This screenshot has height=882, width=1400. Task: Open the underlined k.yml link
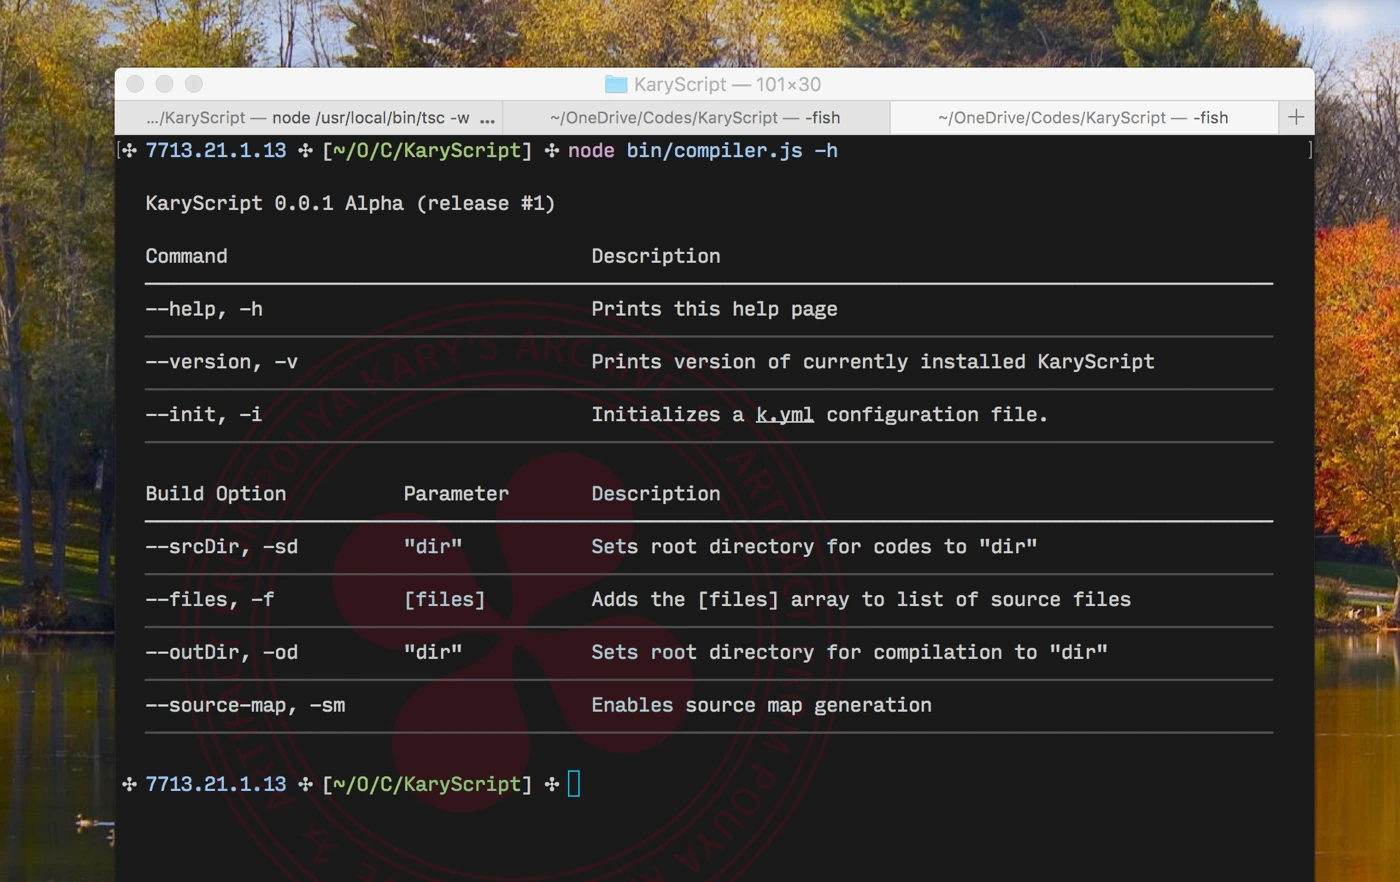tap(784, 415)
